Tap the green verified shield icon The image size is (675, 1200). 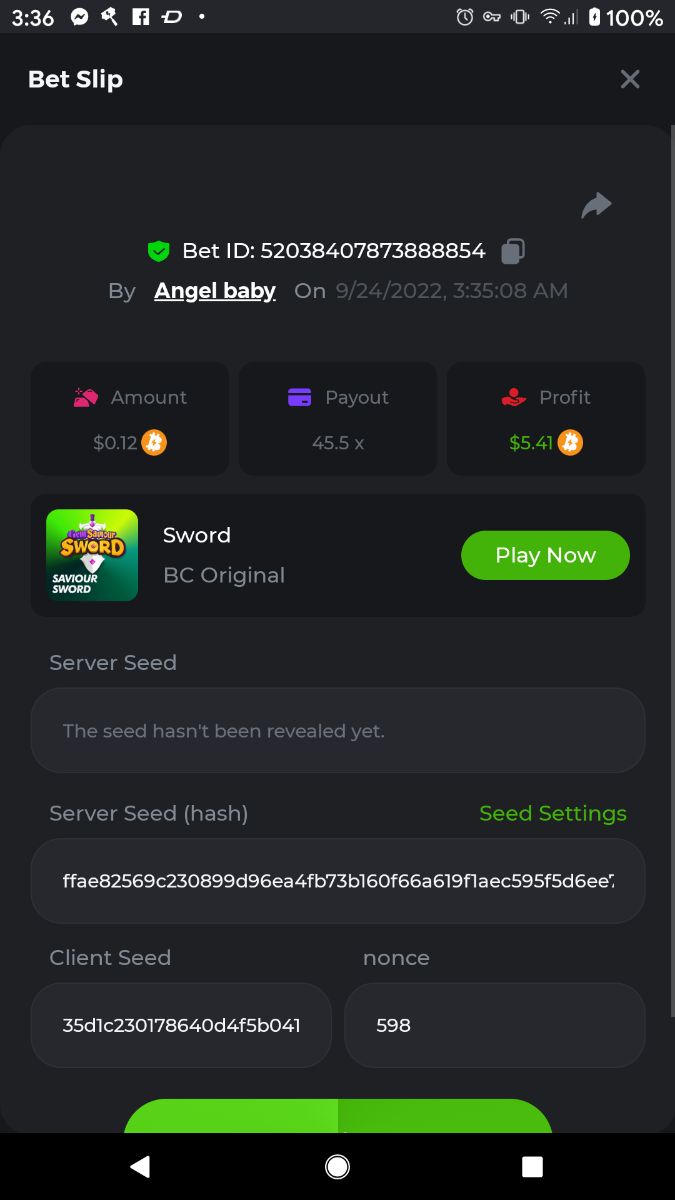coord(158,251)
